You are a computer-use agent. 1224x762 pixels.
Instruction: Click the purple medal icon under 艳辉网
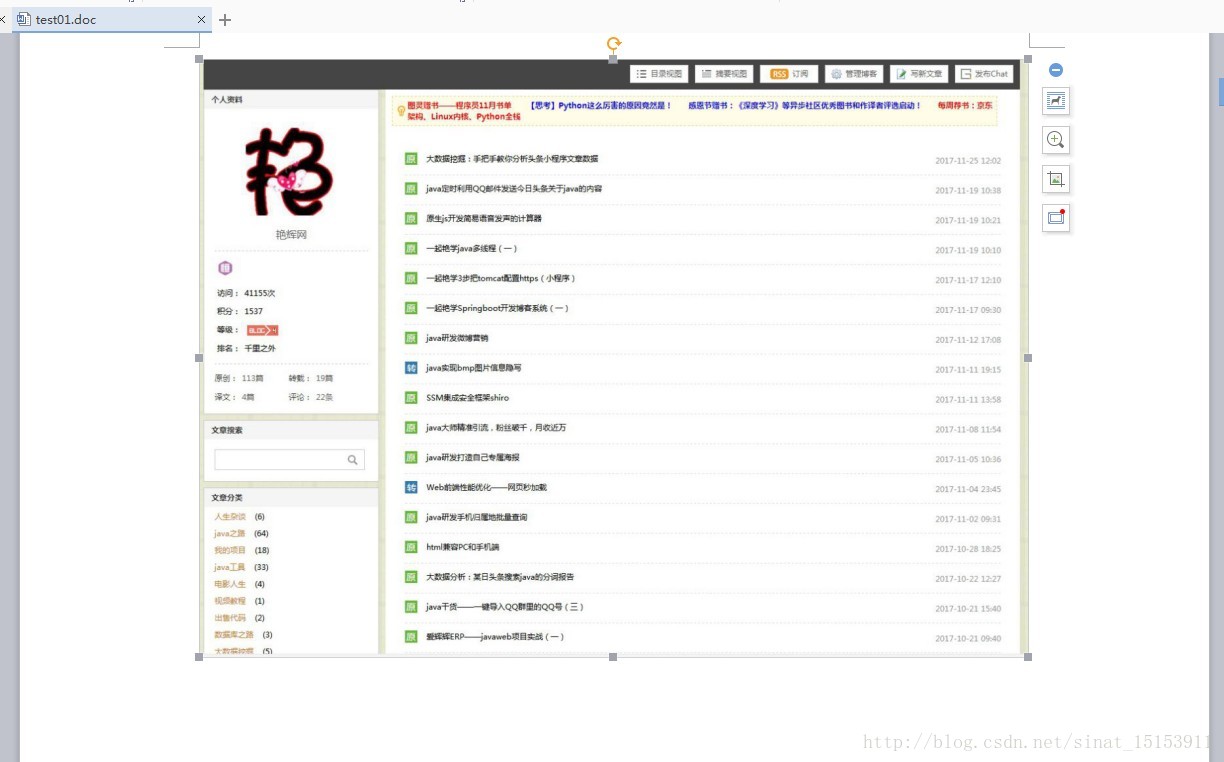point(225,268)
